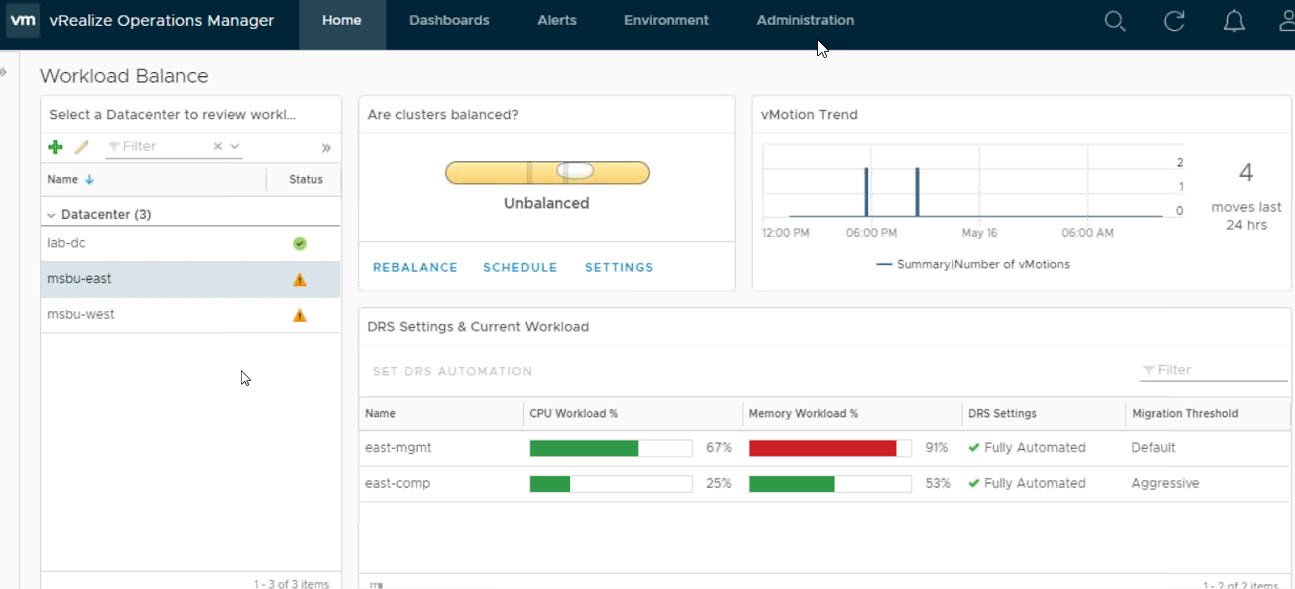Select the east-comp cluster name
The width and height of the screenshot is (1295, 589).
(397, 484)
